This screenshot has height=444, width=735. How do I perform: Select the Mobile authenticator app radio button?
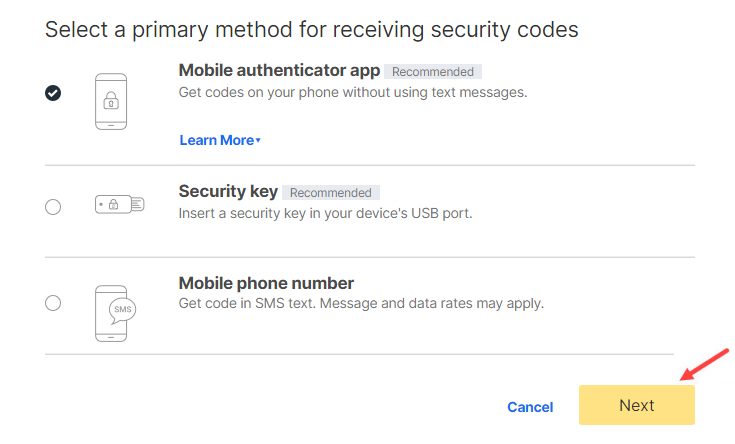click(53, 93)
